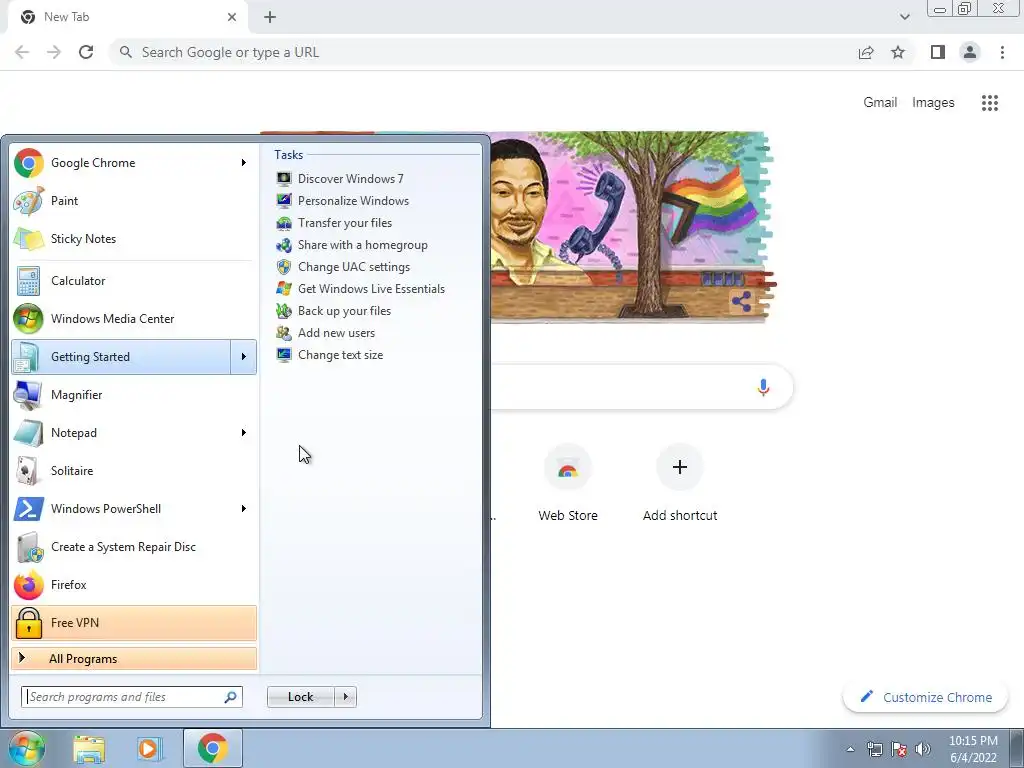The height and width of the screenshot is (768, 1024).
Task: Reload the page in Chrome
Action: (86, 52)
